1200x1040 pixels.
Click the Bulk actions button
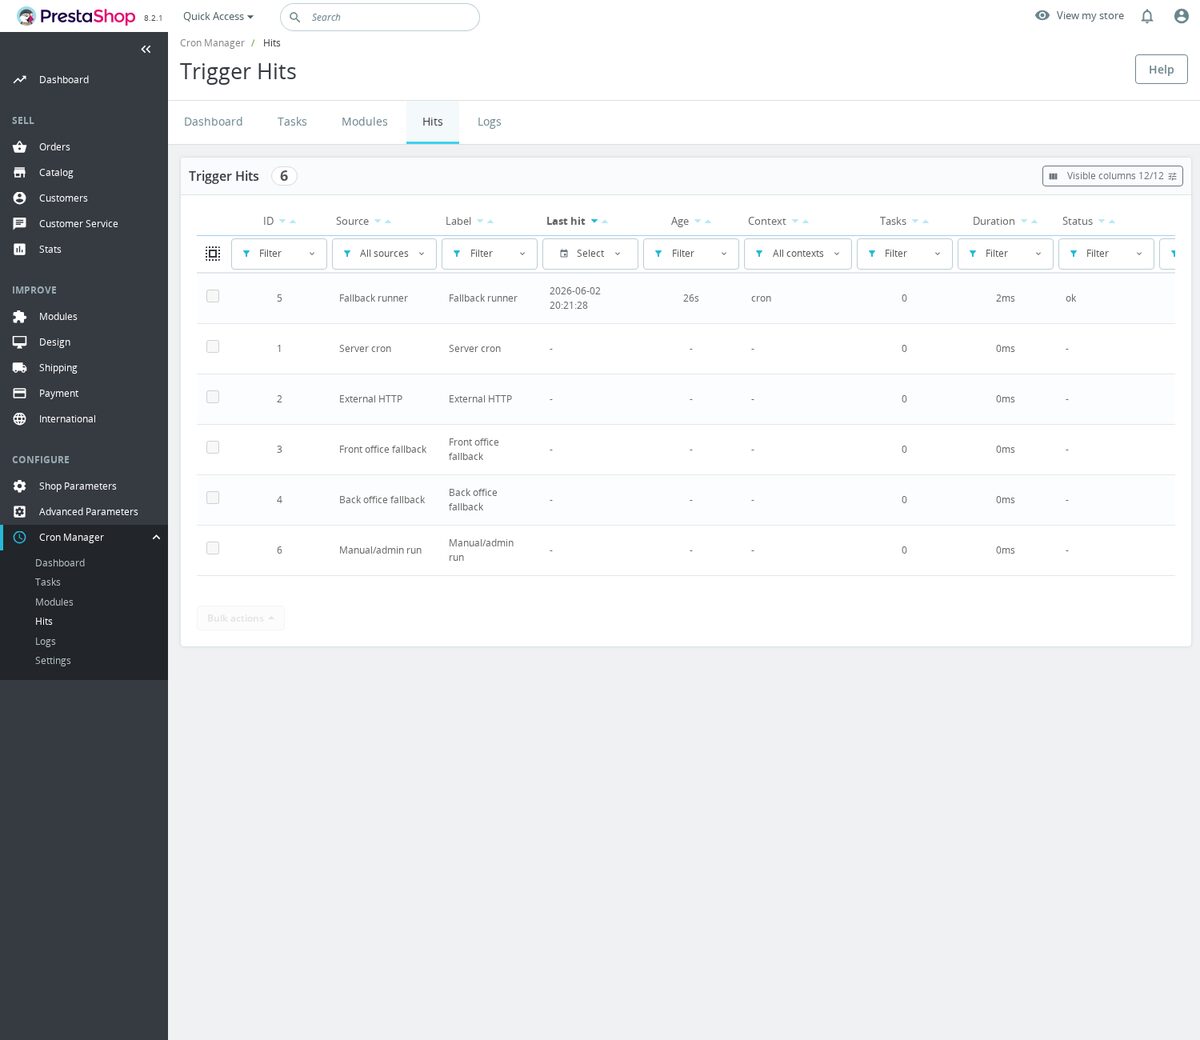click(x=240, y=618)
